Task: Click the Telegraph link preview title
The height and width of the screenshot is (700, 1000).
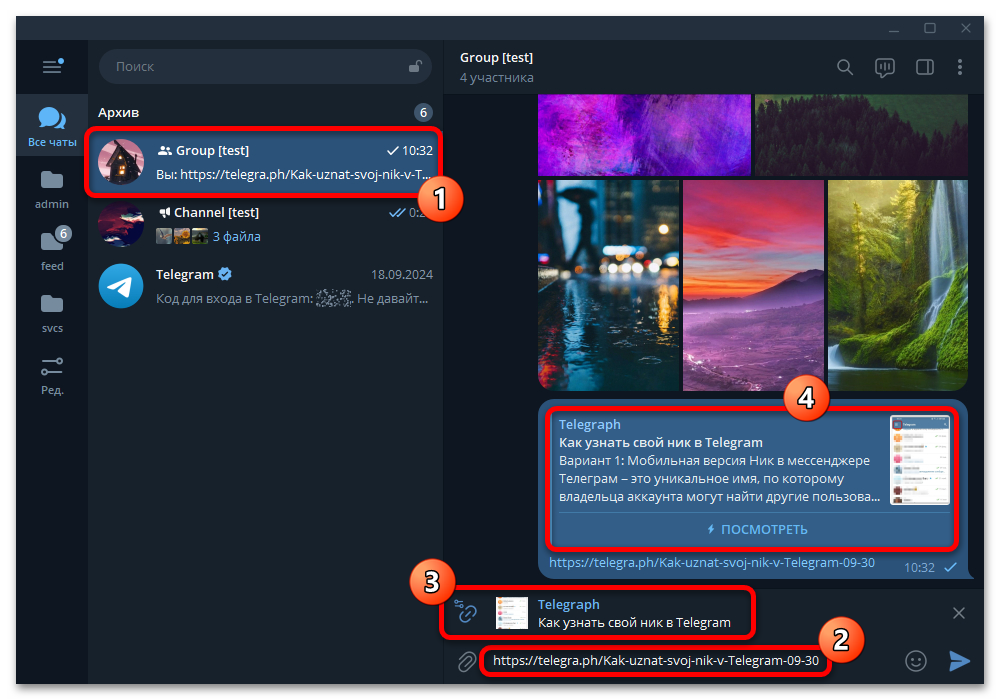Action: click(590, 425)
